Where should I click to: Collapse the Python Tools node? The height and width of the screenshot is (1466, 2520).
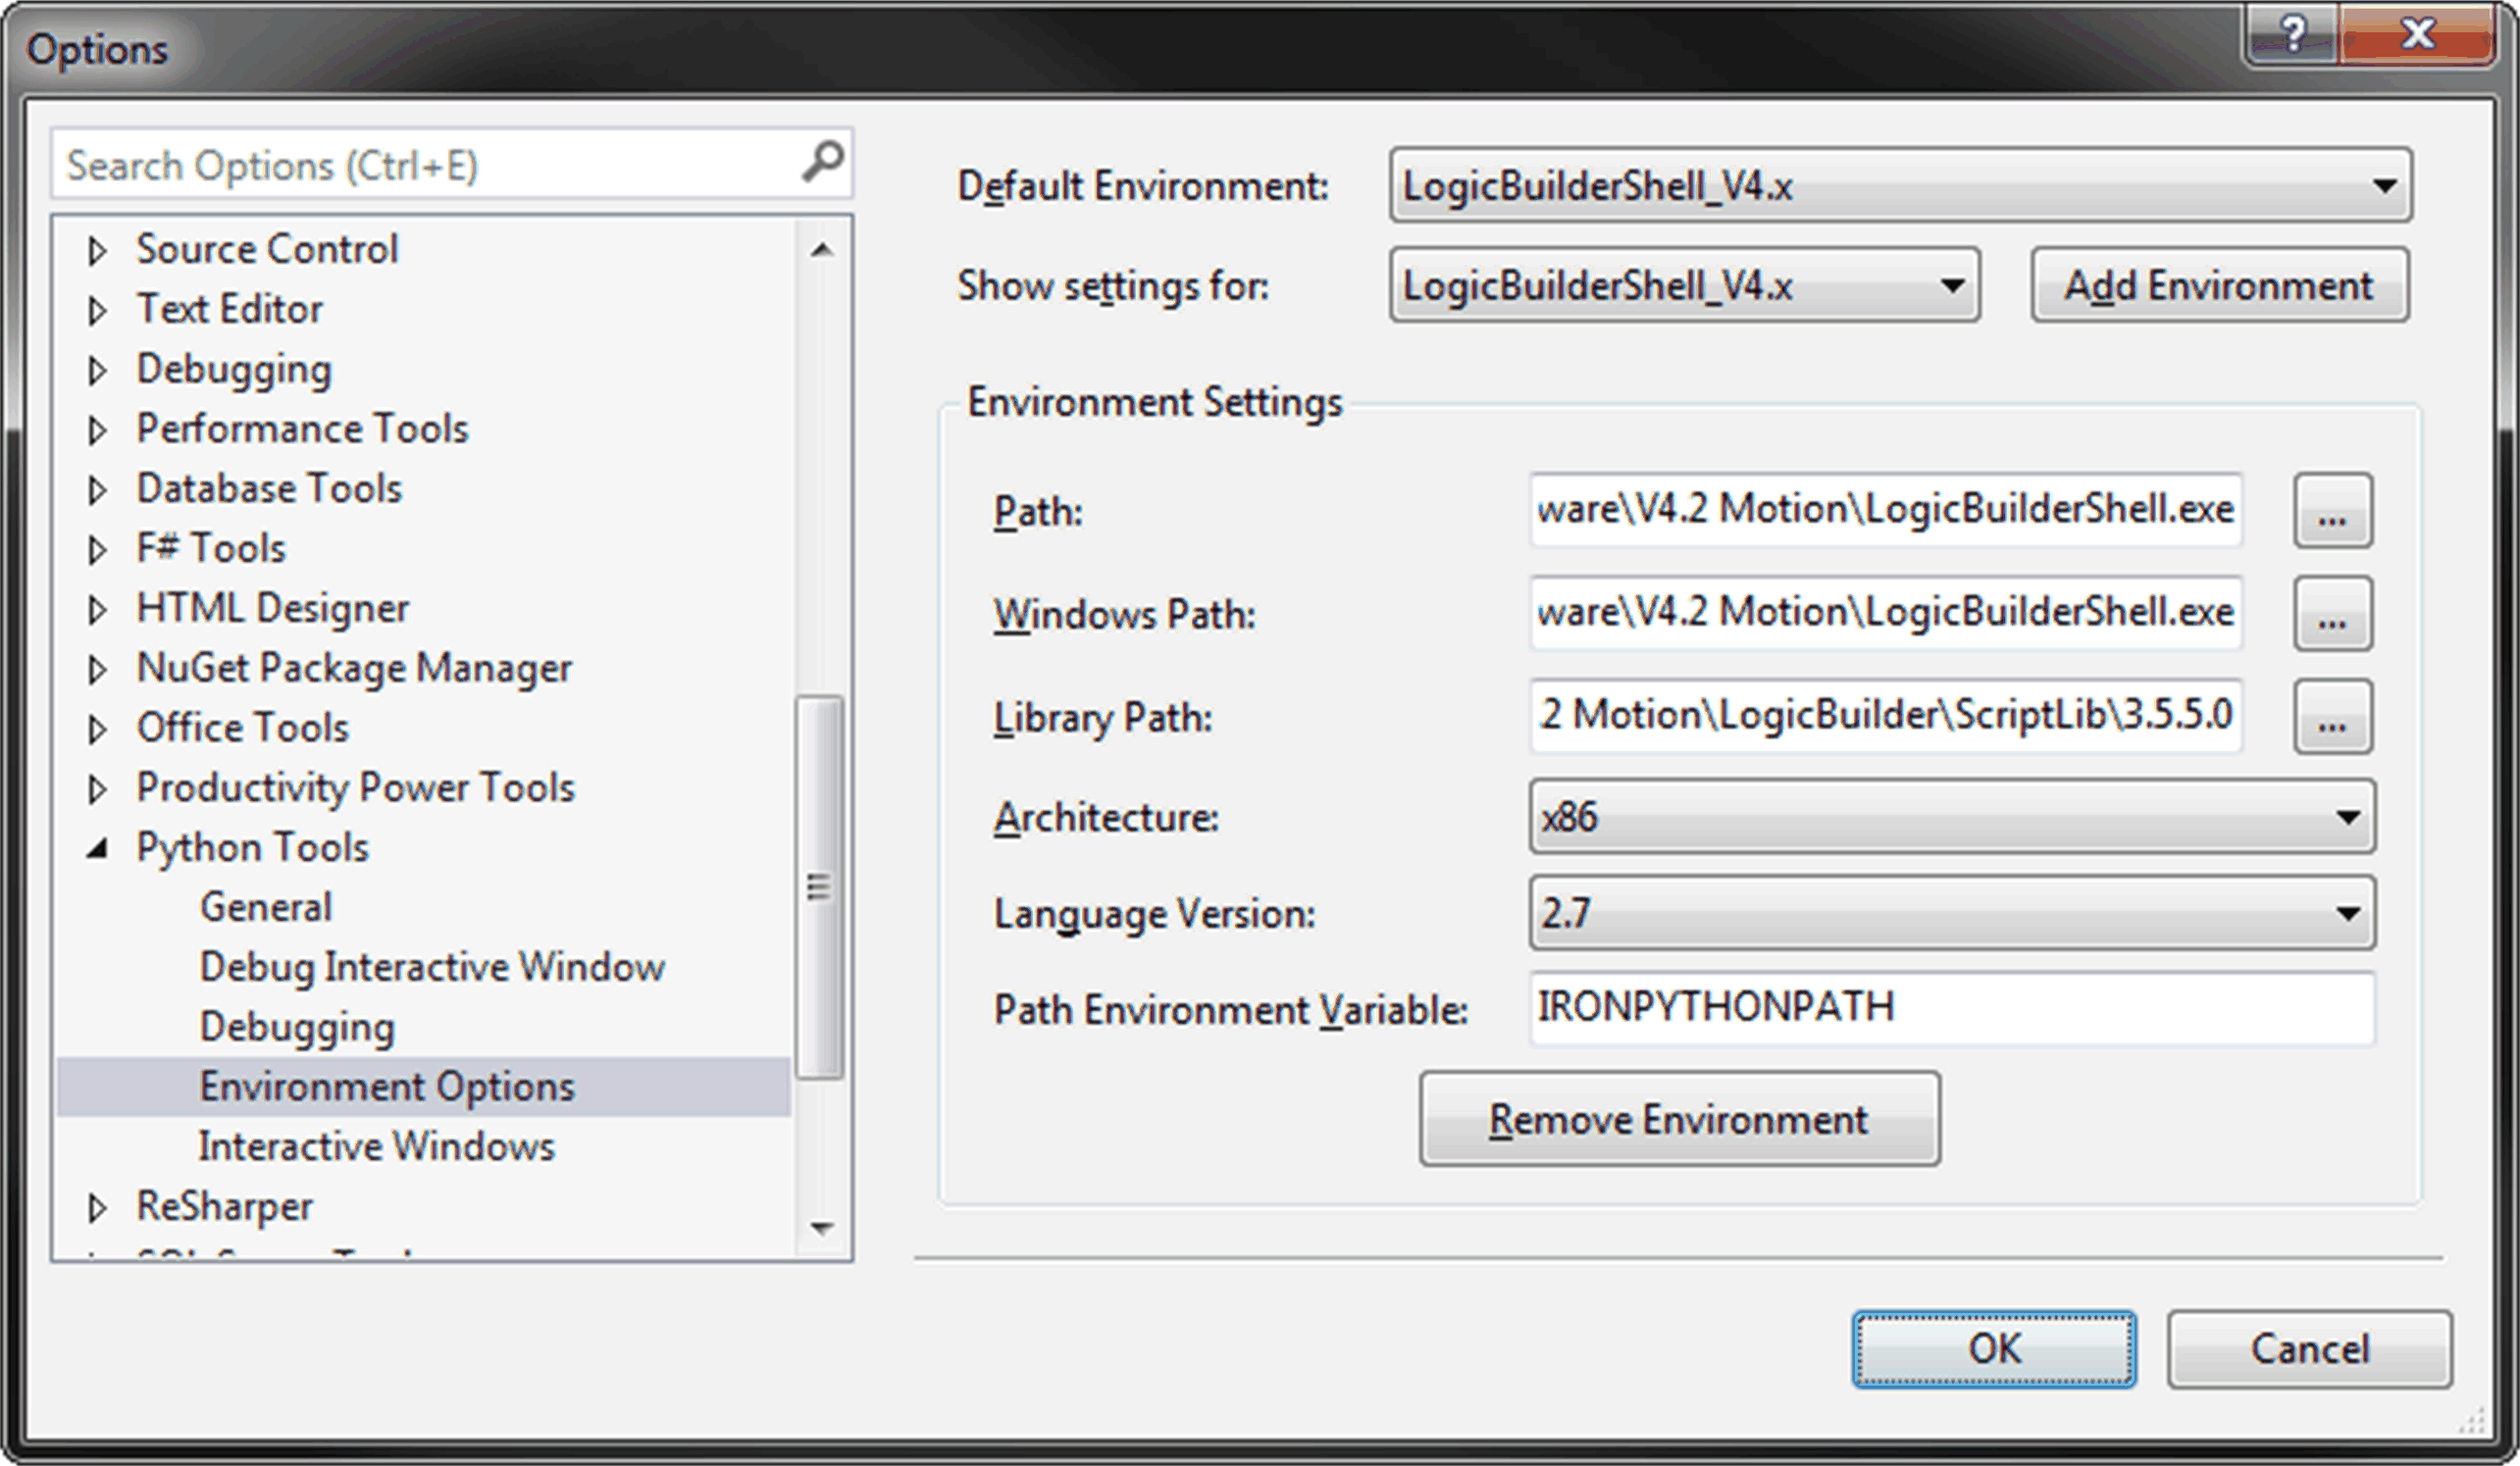pyautogui.click(x=97, y=849)
